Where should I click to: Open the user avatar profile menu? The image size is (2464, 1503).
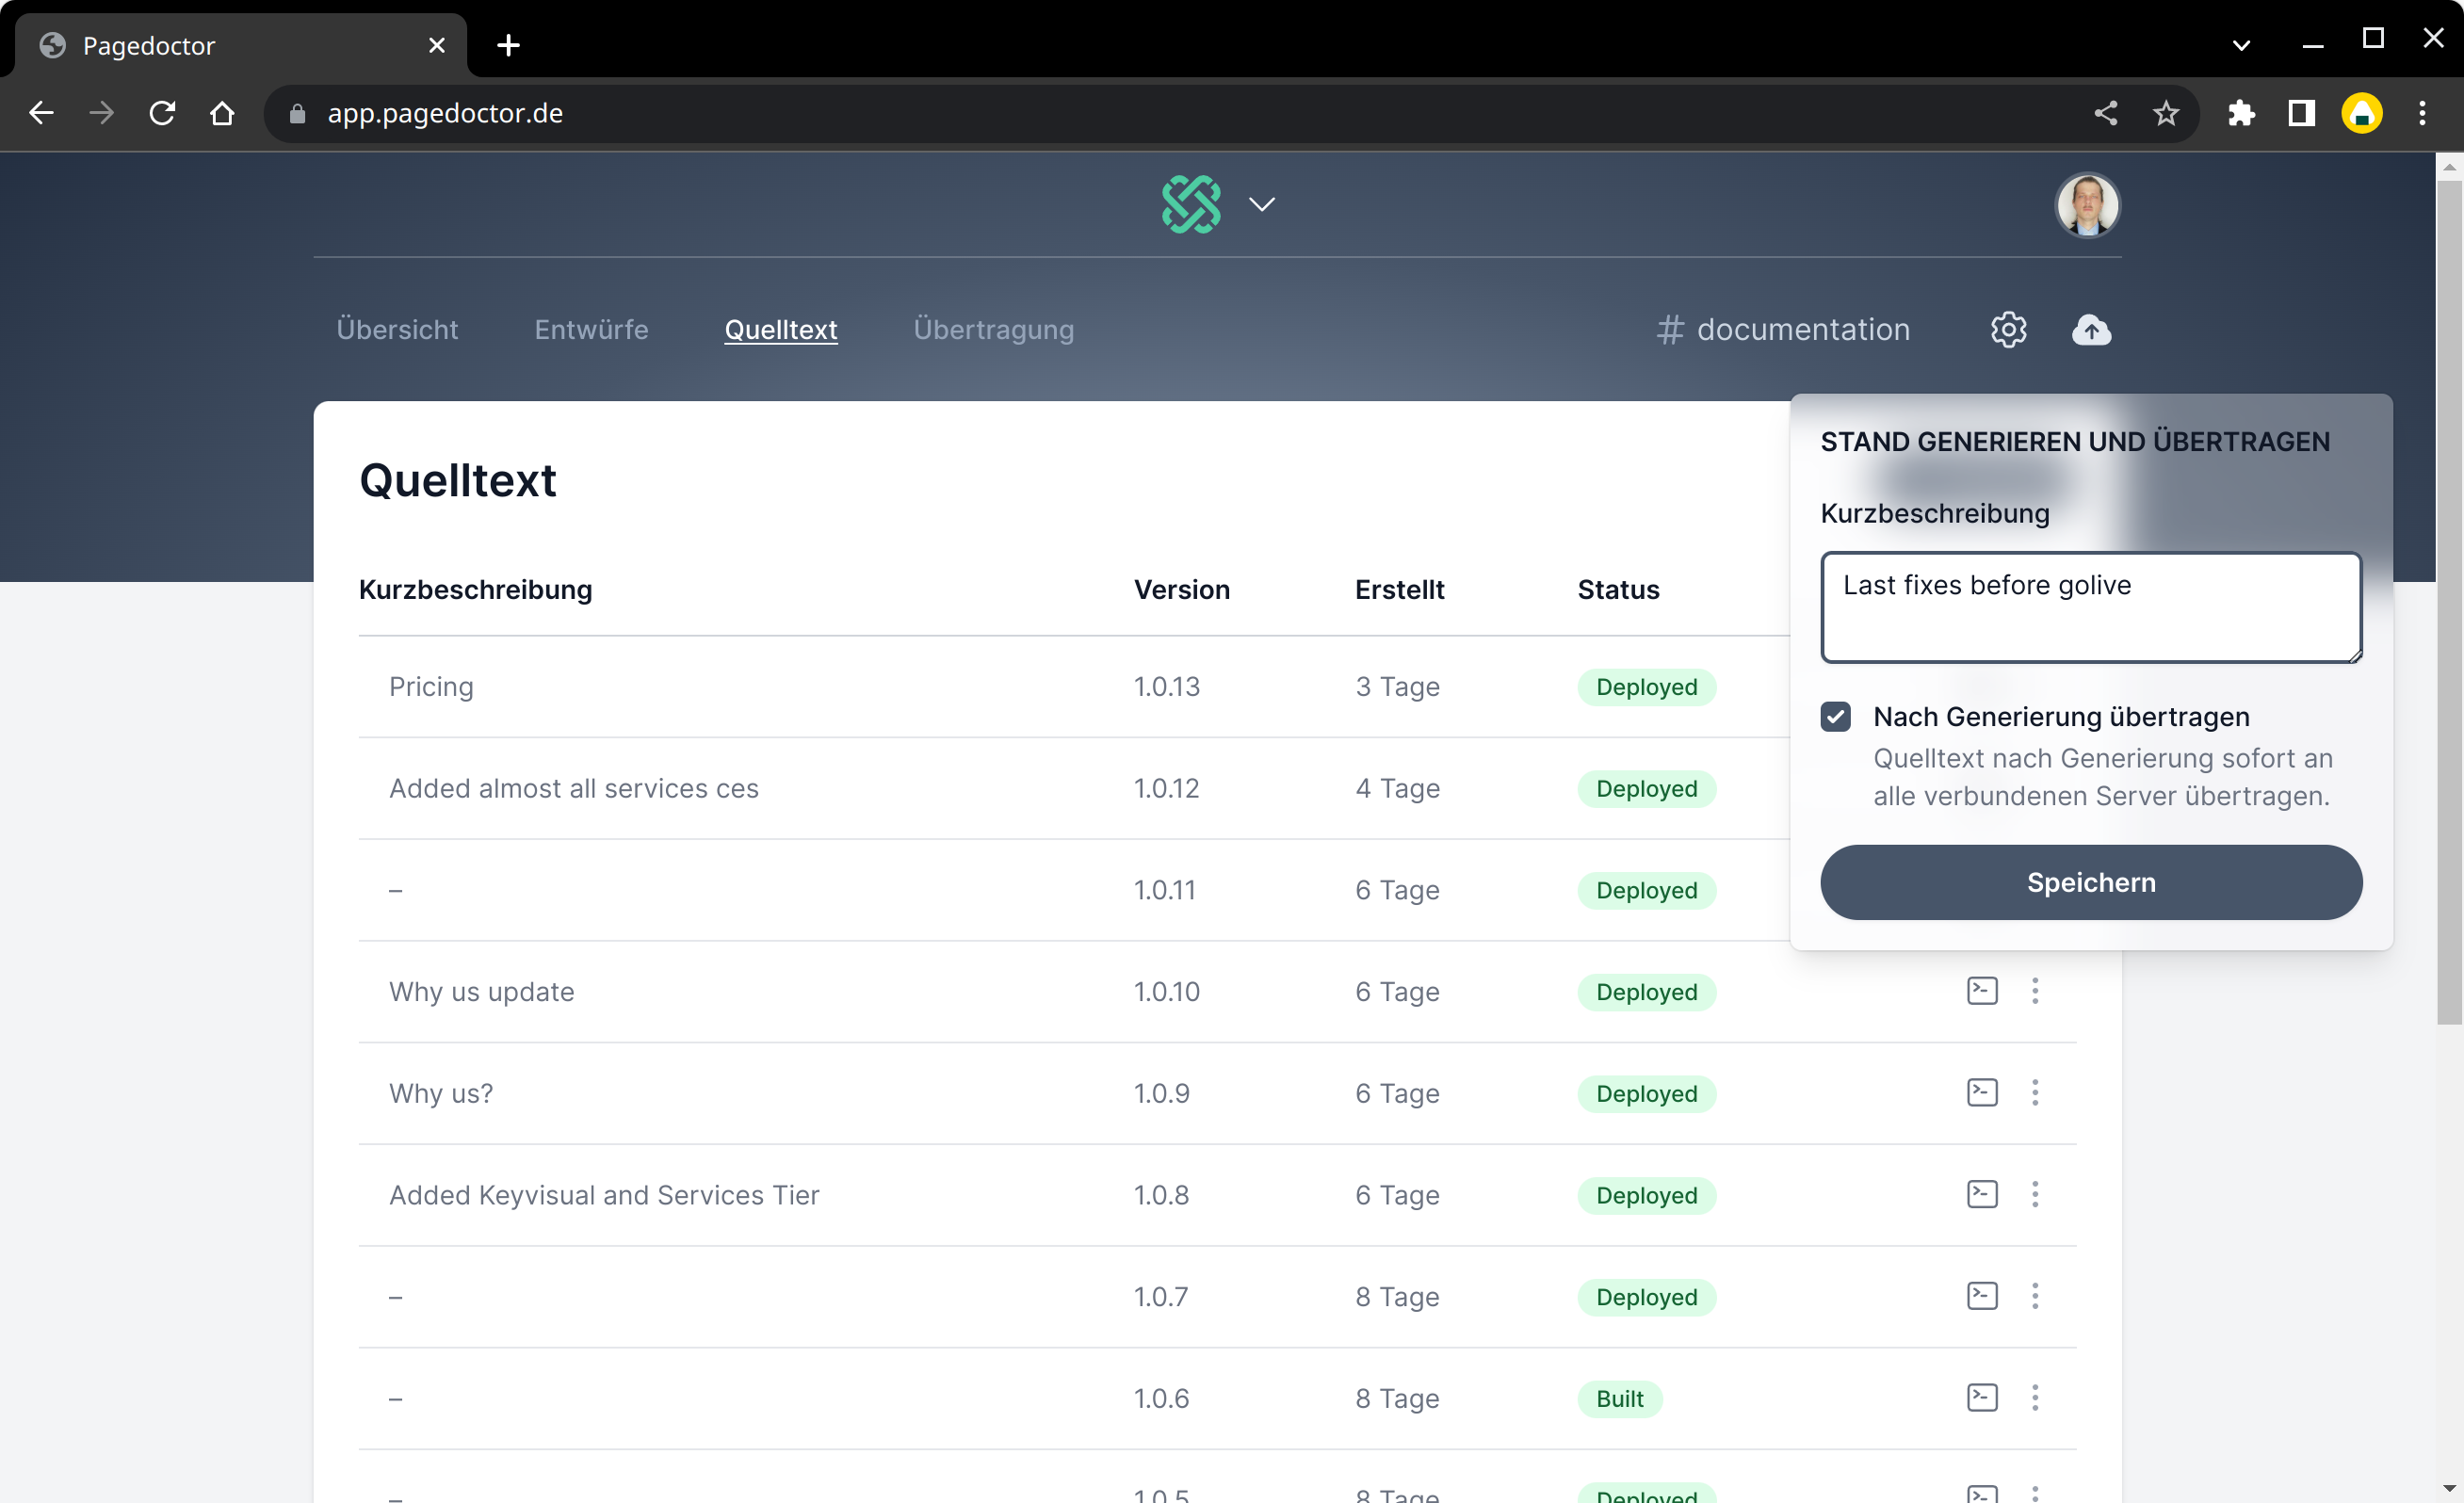2087,205
